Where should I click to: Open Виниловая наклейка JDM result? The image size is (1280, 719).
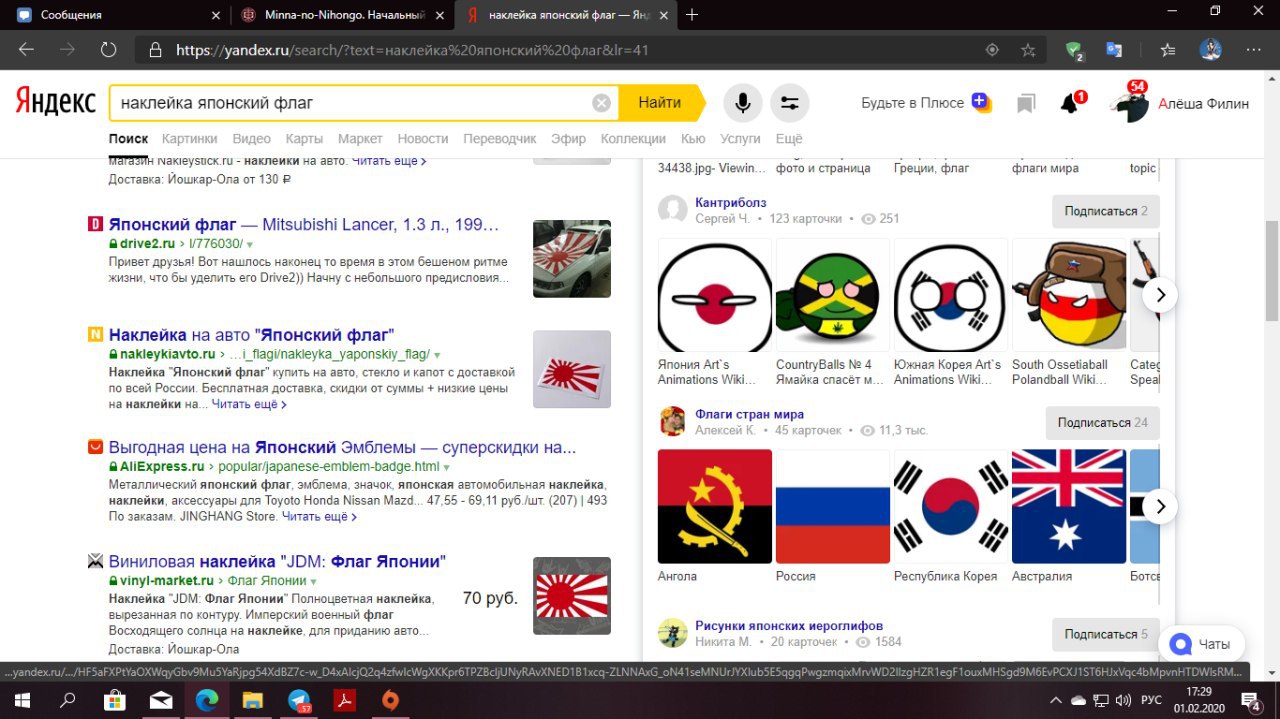(277, 561)
